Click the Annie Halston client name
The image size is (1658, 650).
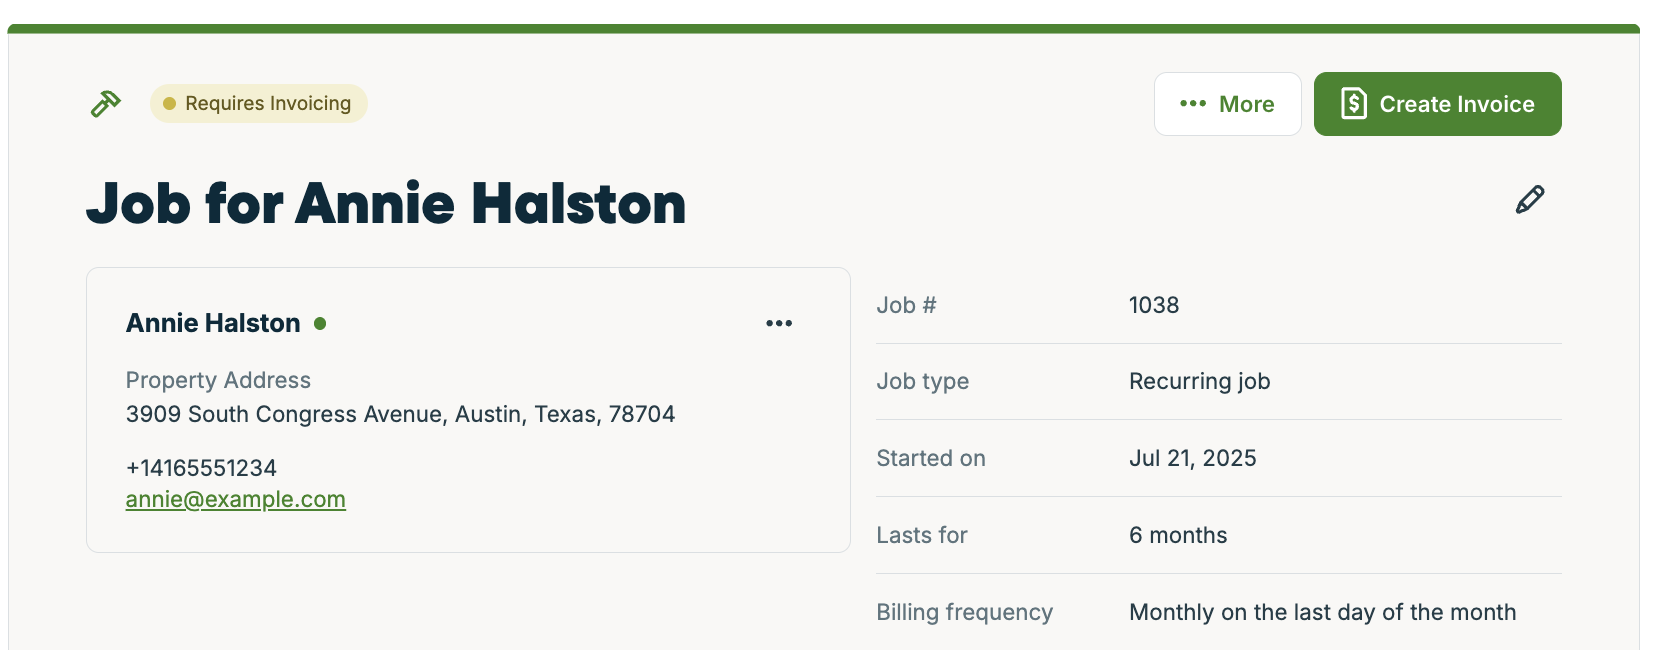pos(213,323)
